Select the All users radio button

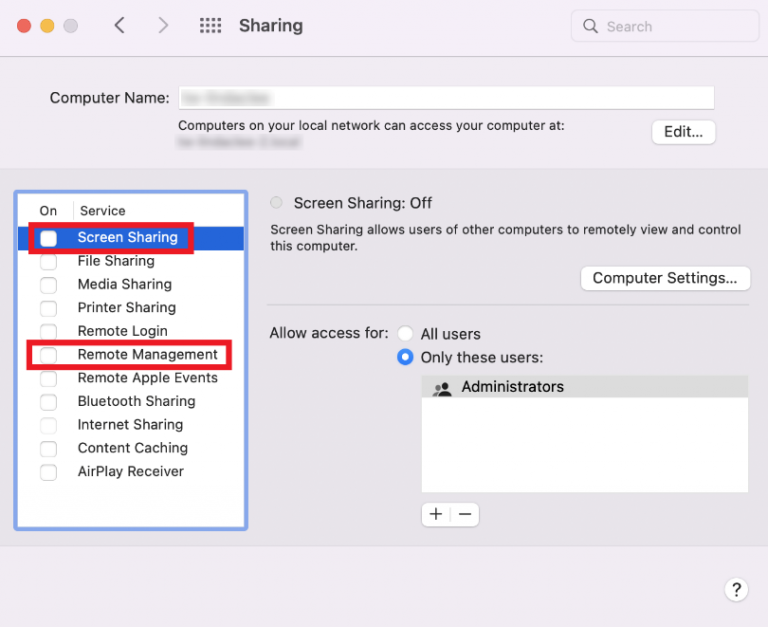pos(406,334)
